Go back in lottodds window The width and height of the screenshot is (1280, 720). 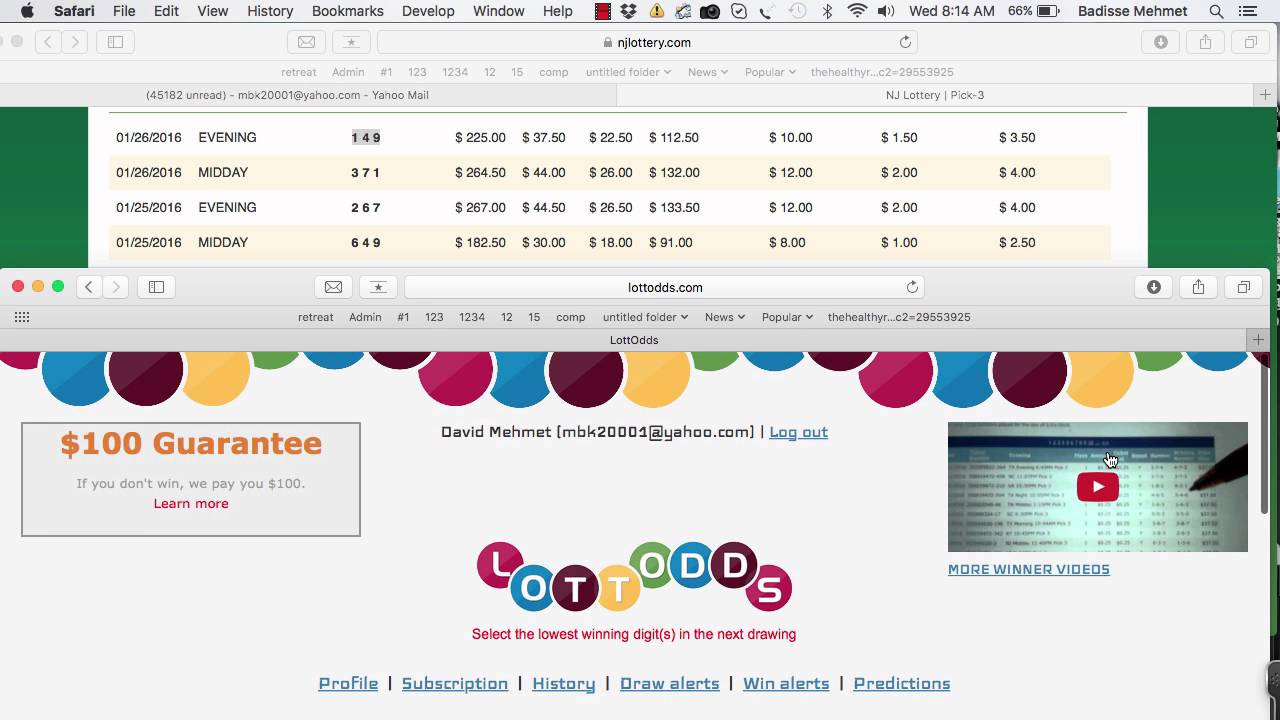[89, 287]
